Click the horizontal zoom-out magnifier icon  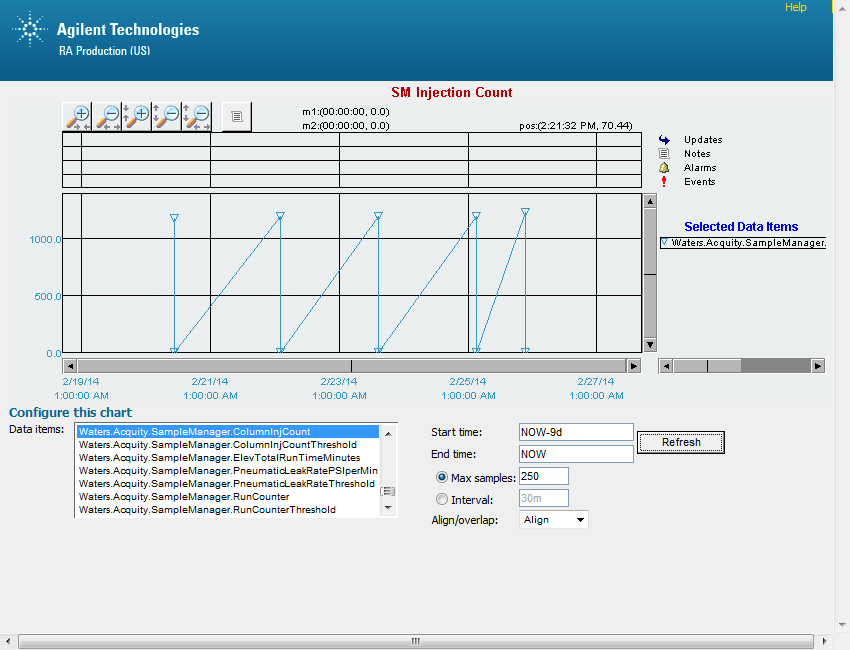108,117
